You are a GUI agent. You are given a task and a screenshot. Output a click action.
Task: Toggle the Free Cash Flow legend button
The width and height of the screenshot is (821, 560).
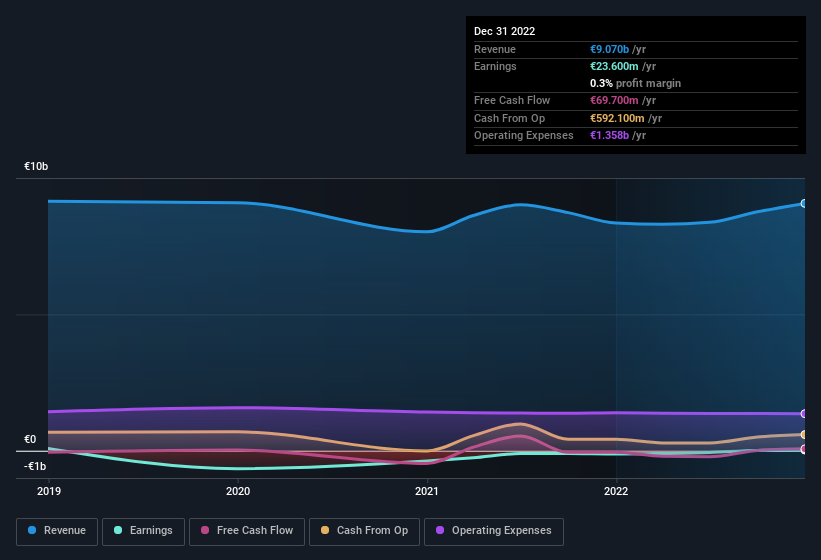tap(247, 531)
